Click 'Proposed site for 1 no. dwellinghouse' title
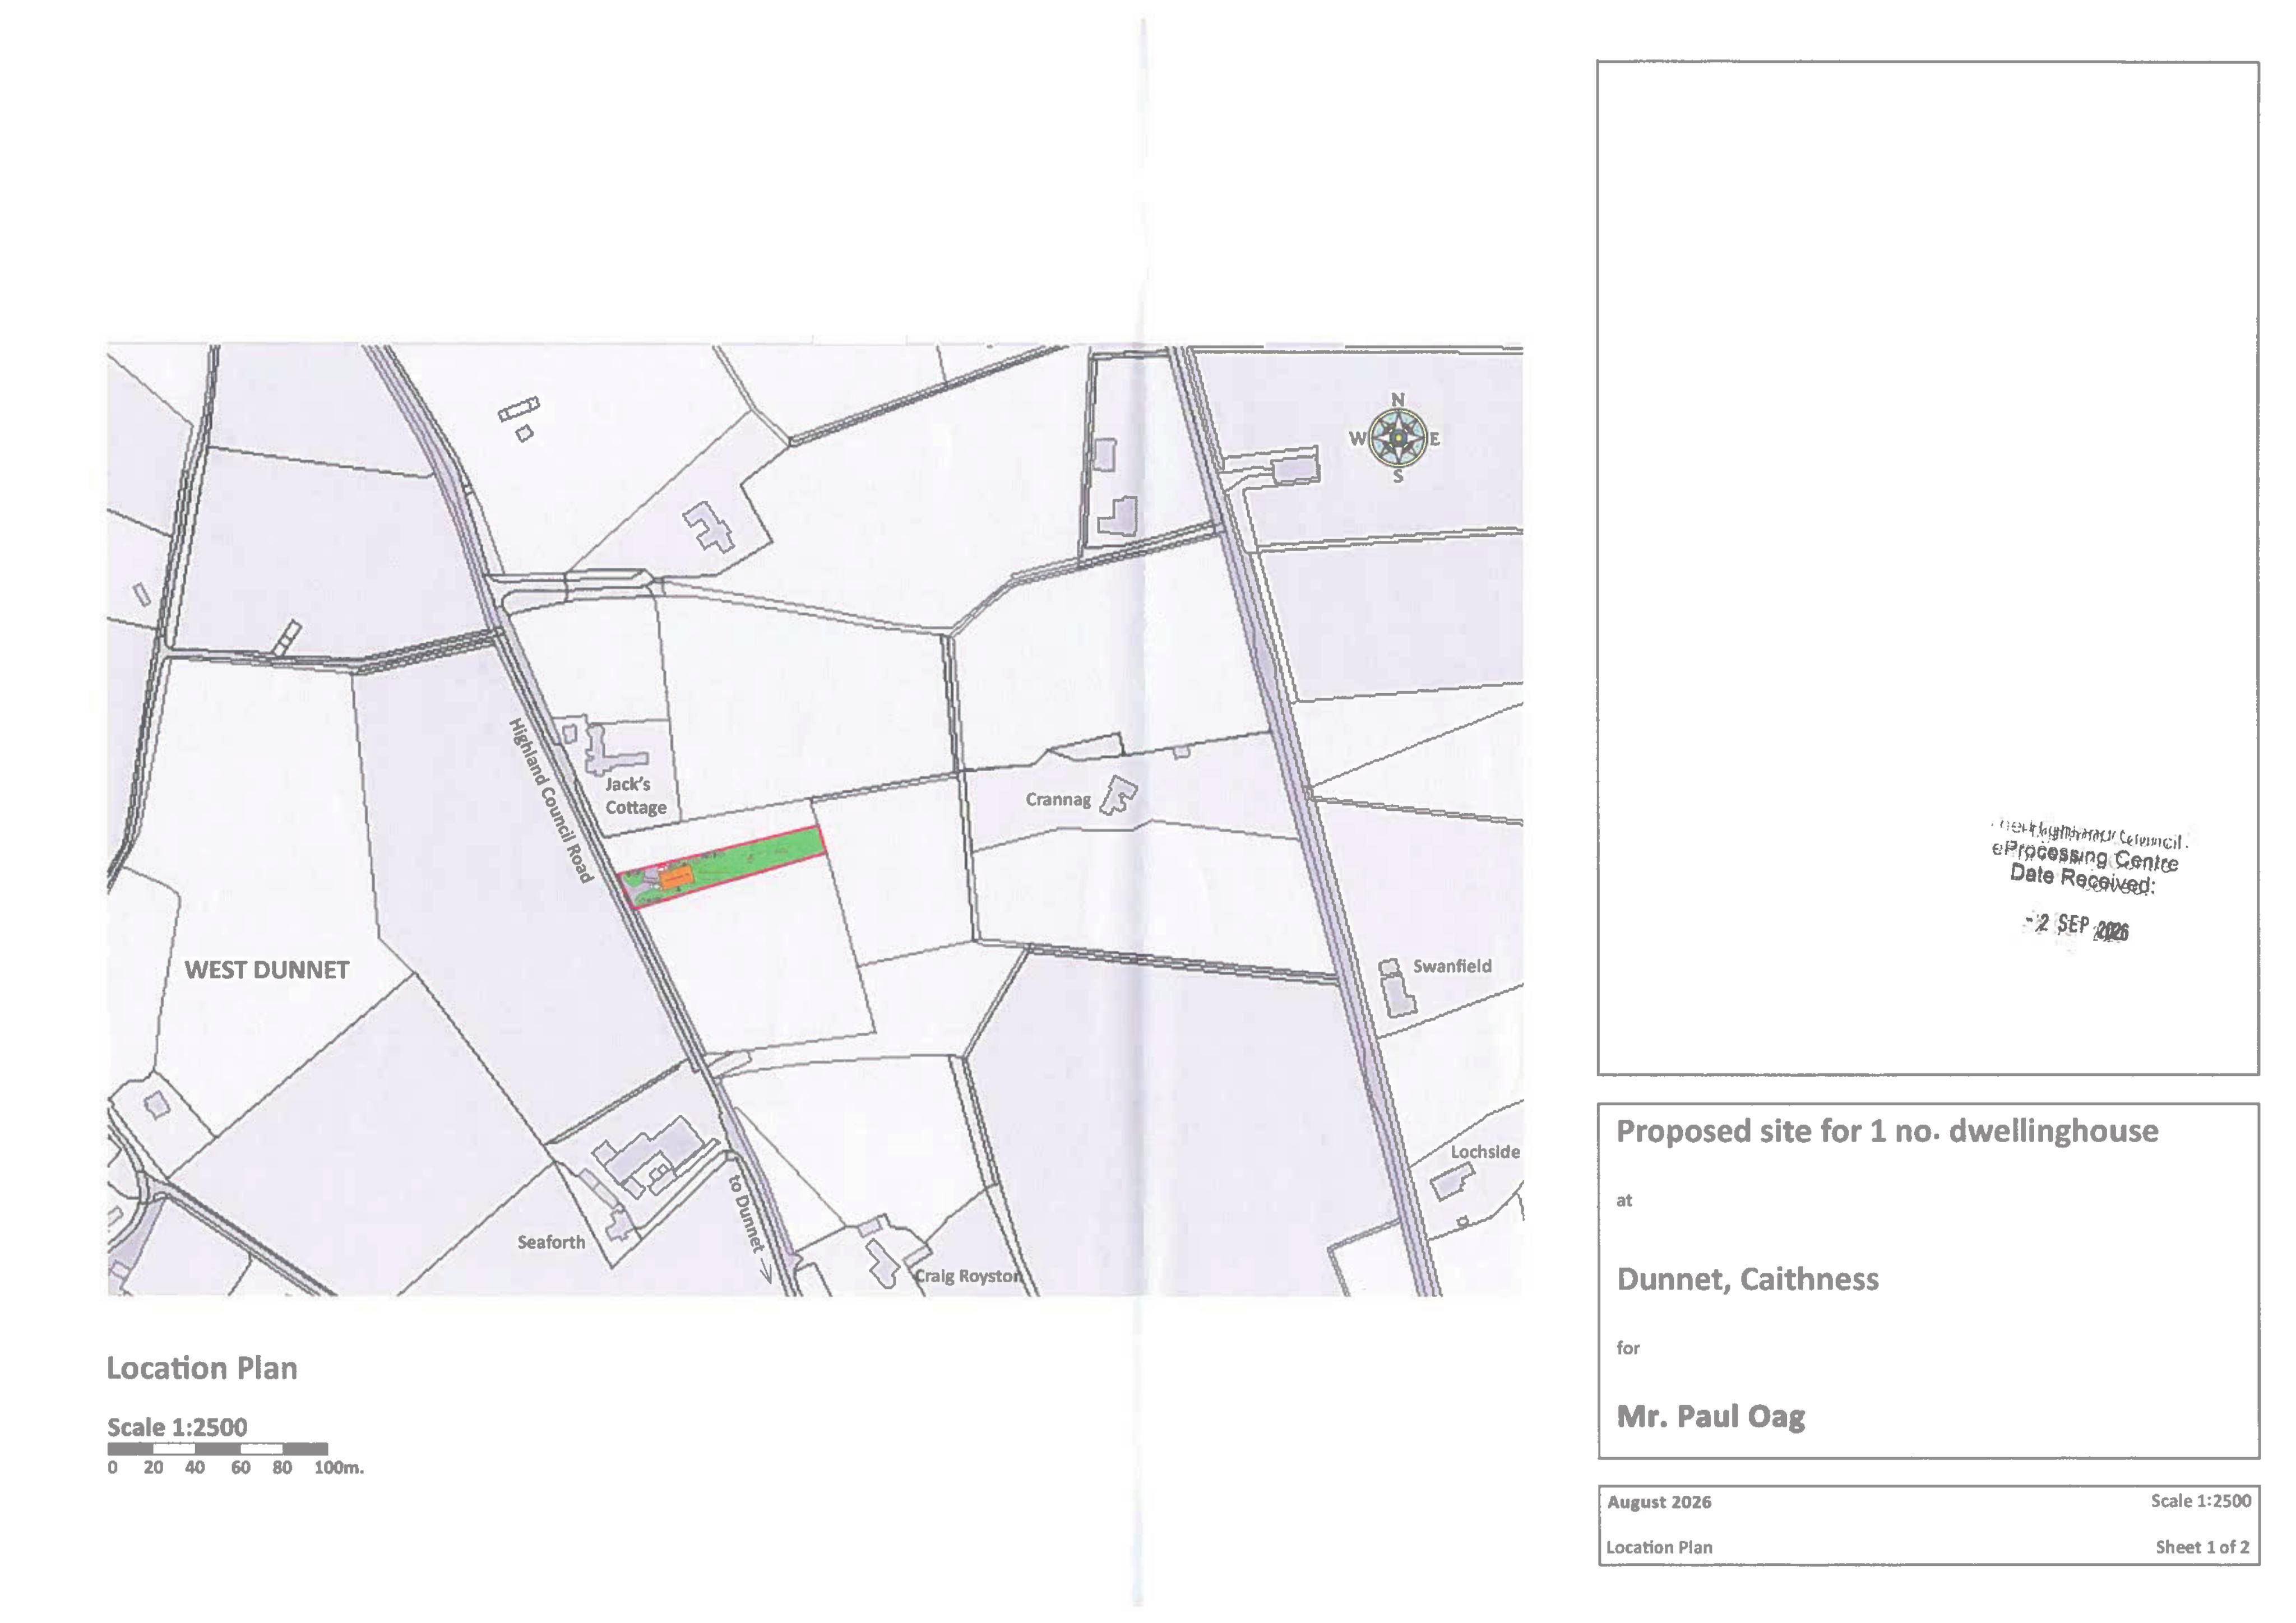 (x=1887, y=1130)
